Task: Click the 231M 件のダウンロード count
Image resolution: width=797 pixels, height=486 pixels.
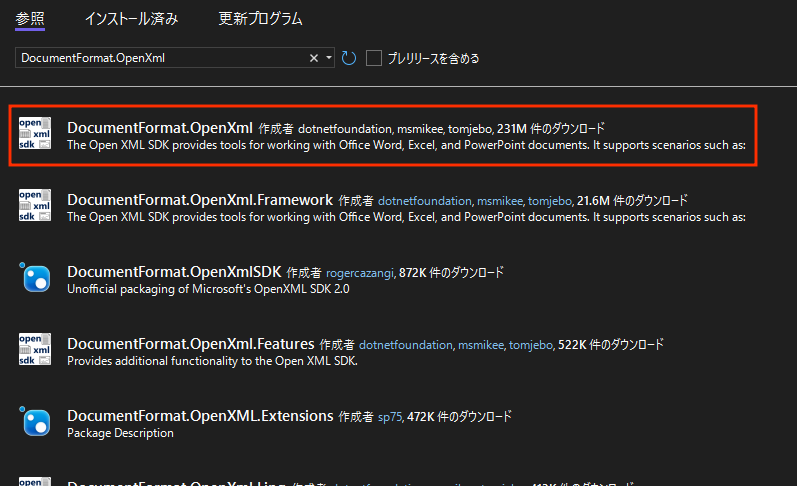Action: tap(550, 129)
